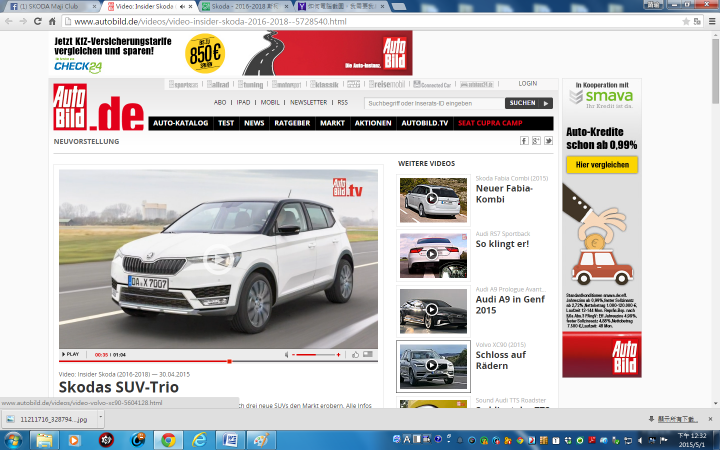
Task: Share on Facebook icon below navigation
Action: (x=524, y=141)
